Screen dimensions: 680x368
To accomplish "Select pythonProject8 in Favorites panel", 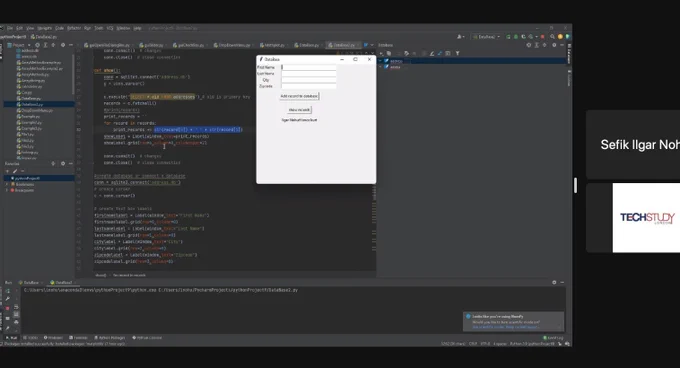I will [x=39, y=178].
